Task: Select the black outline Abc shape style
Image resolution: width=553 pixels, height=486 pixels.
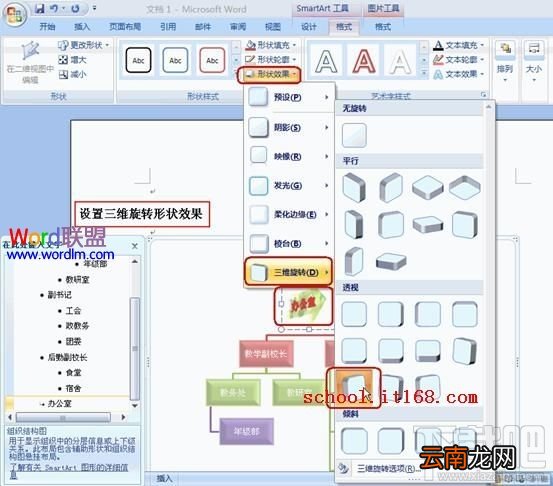Action: click(x=138, y=60)
